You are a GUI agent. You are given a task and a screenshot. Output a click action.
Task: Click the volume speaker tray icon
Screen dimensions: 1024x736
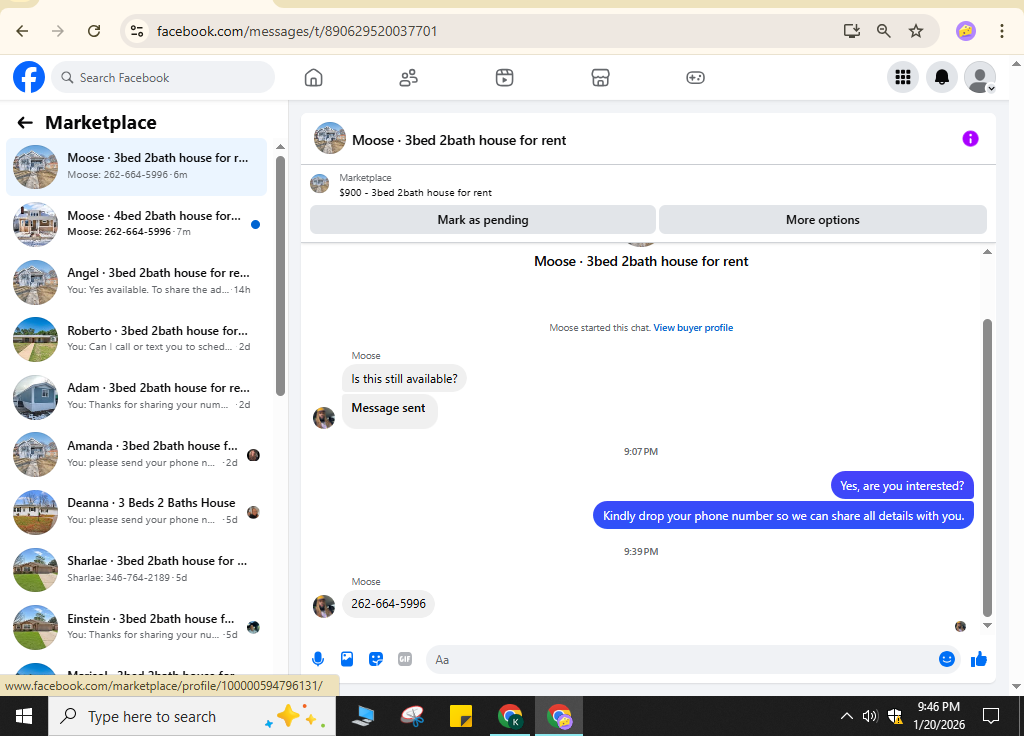pyautogui.click(x=870, y=716)
